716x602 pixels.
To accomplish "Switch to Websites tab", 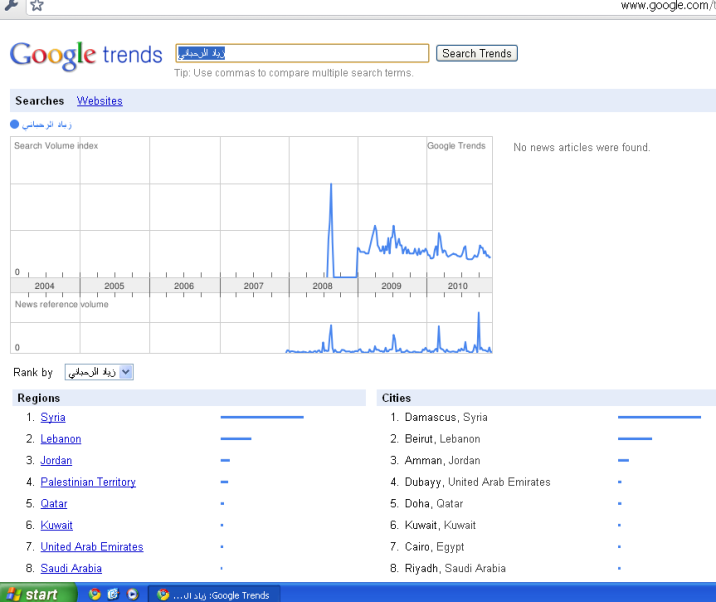I will 99,101.
